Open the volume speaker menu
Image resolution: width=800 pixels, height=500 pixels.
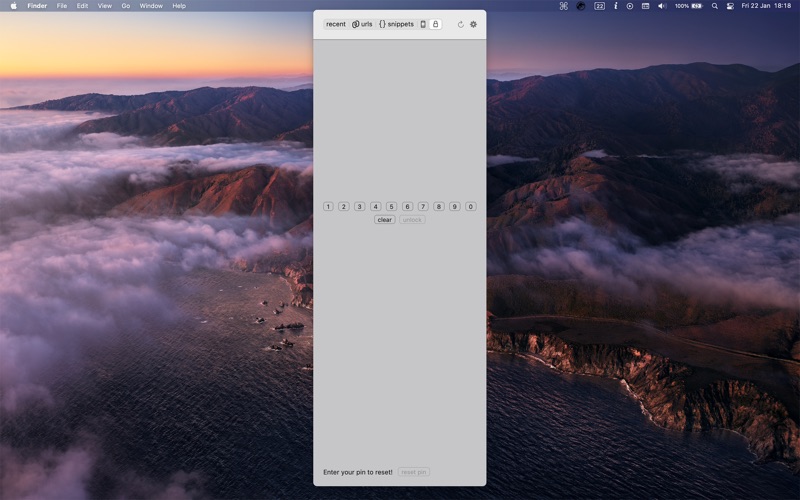point(662,6)
